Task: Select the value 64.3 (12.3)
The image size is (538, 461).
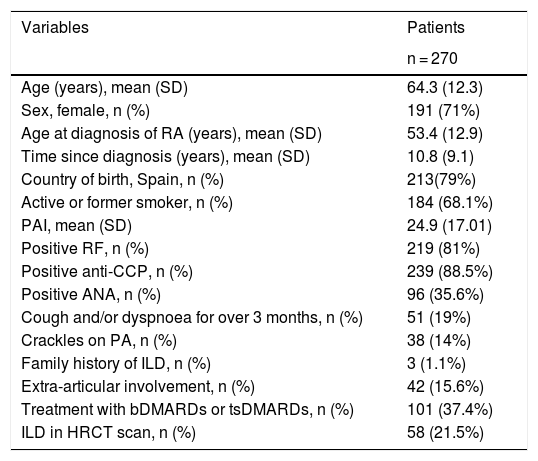Action: [x=445, y=88]
